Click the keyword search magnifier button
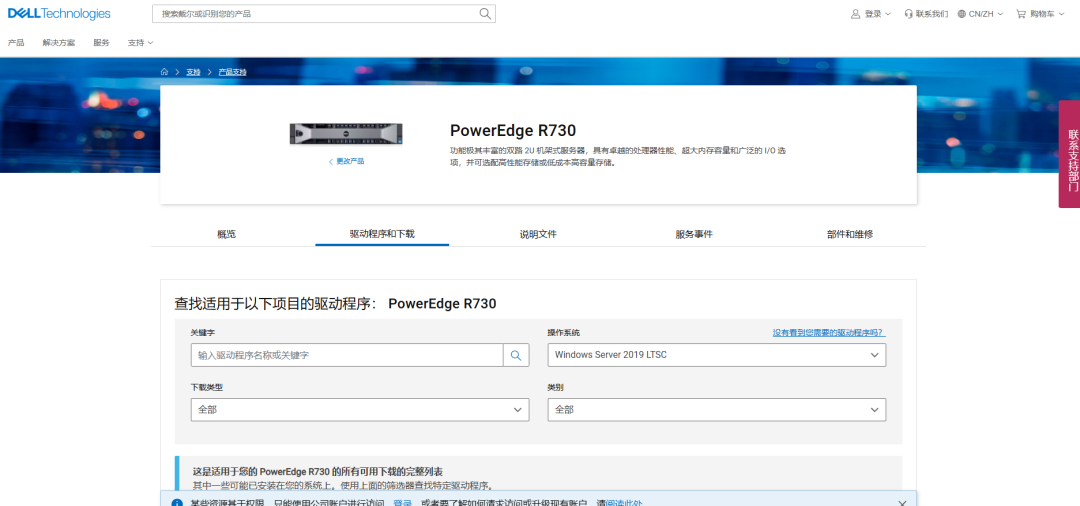This screenshot has width=1080, height=506. pyautogui.click(x=516, y=355)
